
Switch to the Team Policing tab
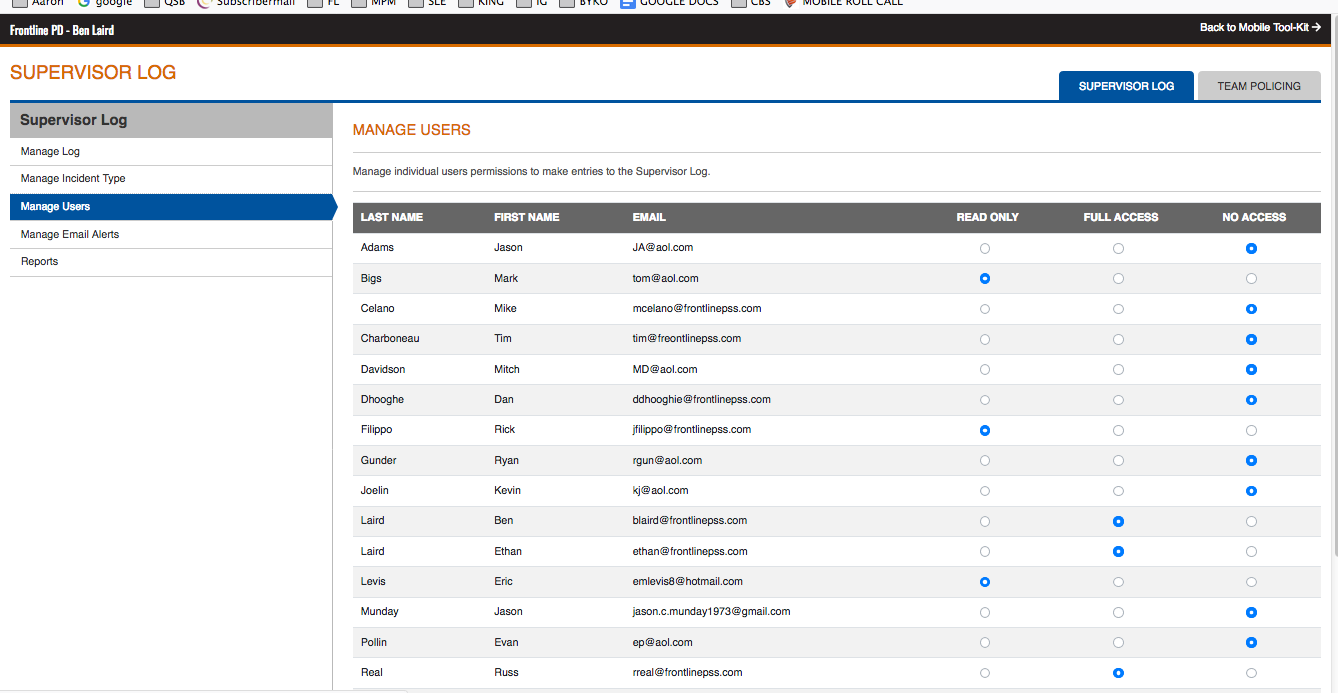point(1258,86)
